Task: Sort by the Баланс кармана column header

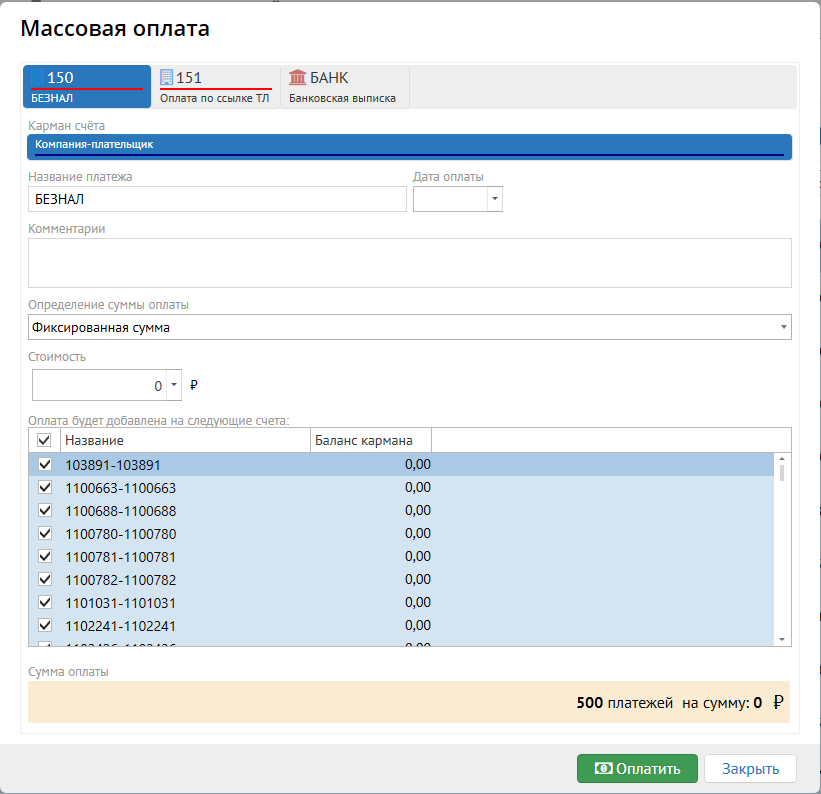Action: [x=371, y=440]
